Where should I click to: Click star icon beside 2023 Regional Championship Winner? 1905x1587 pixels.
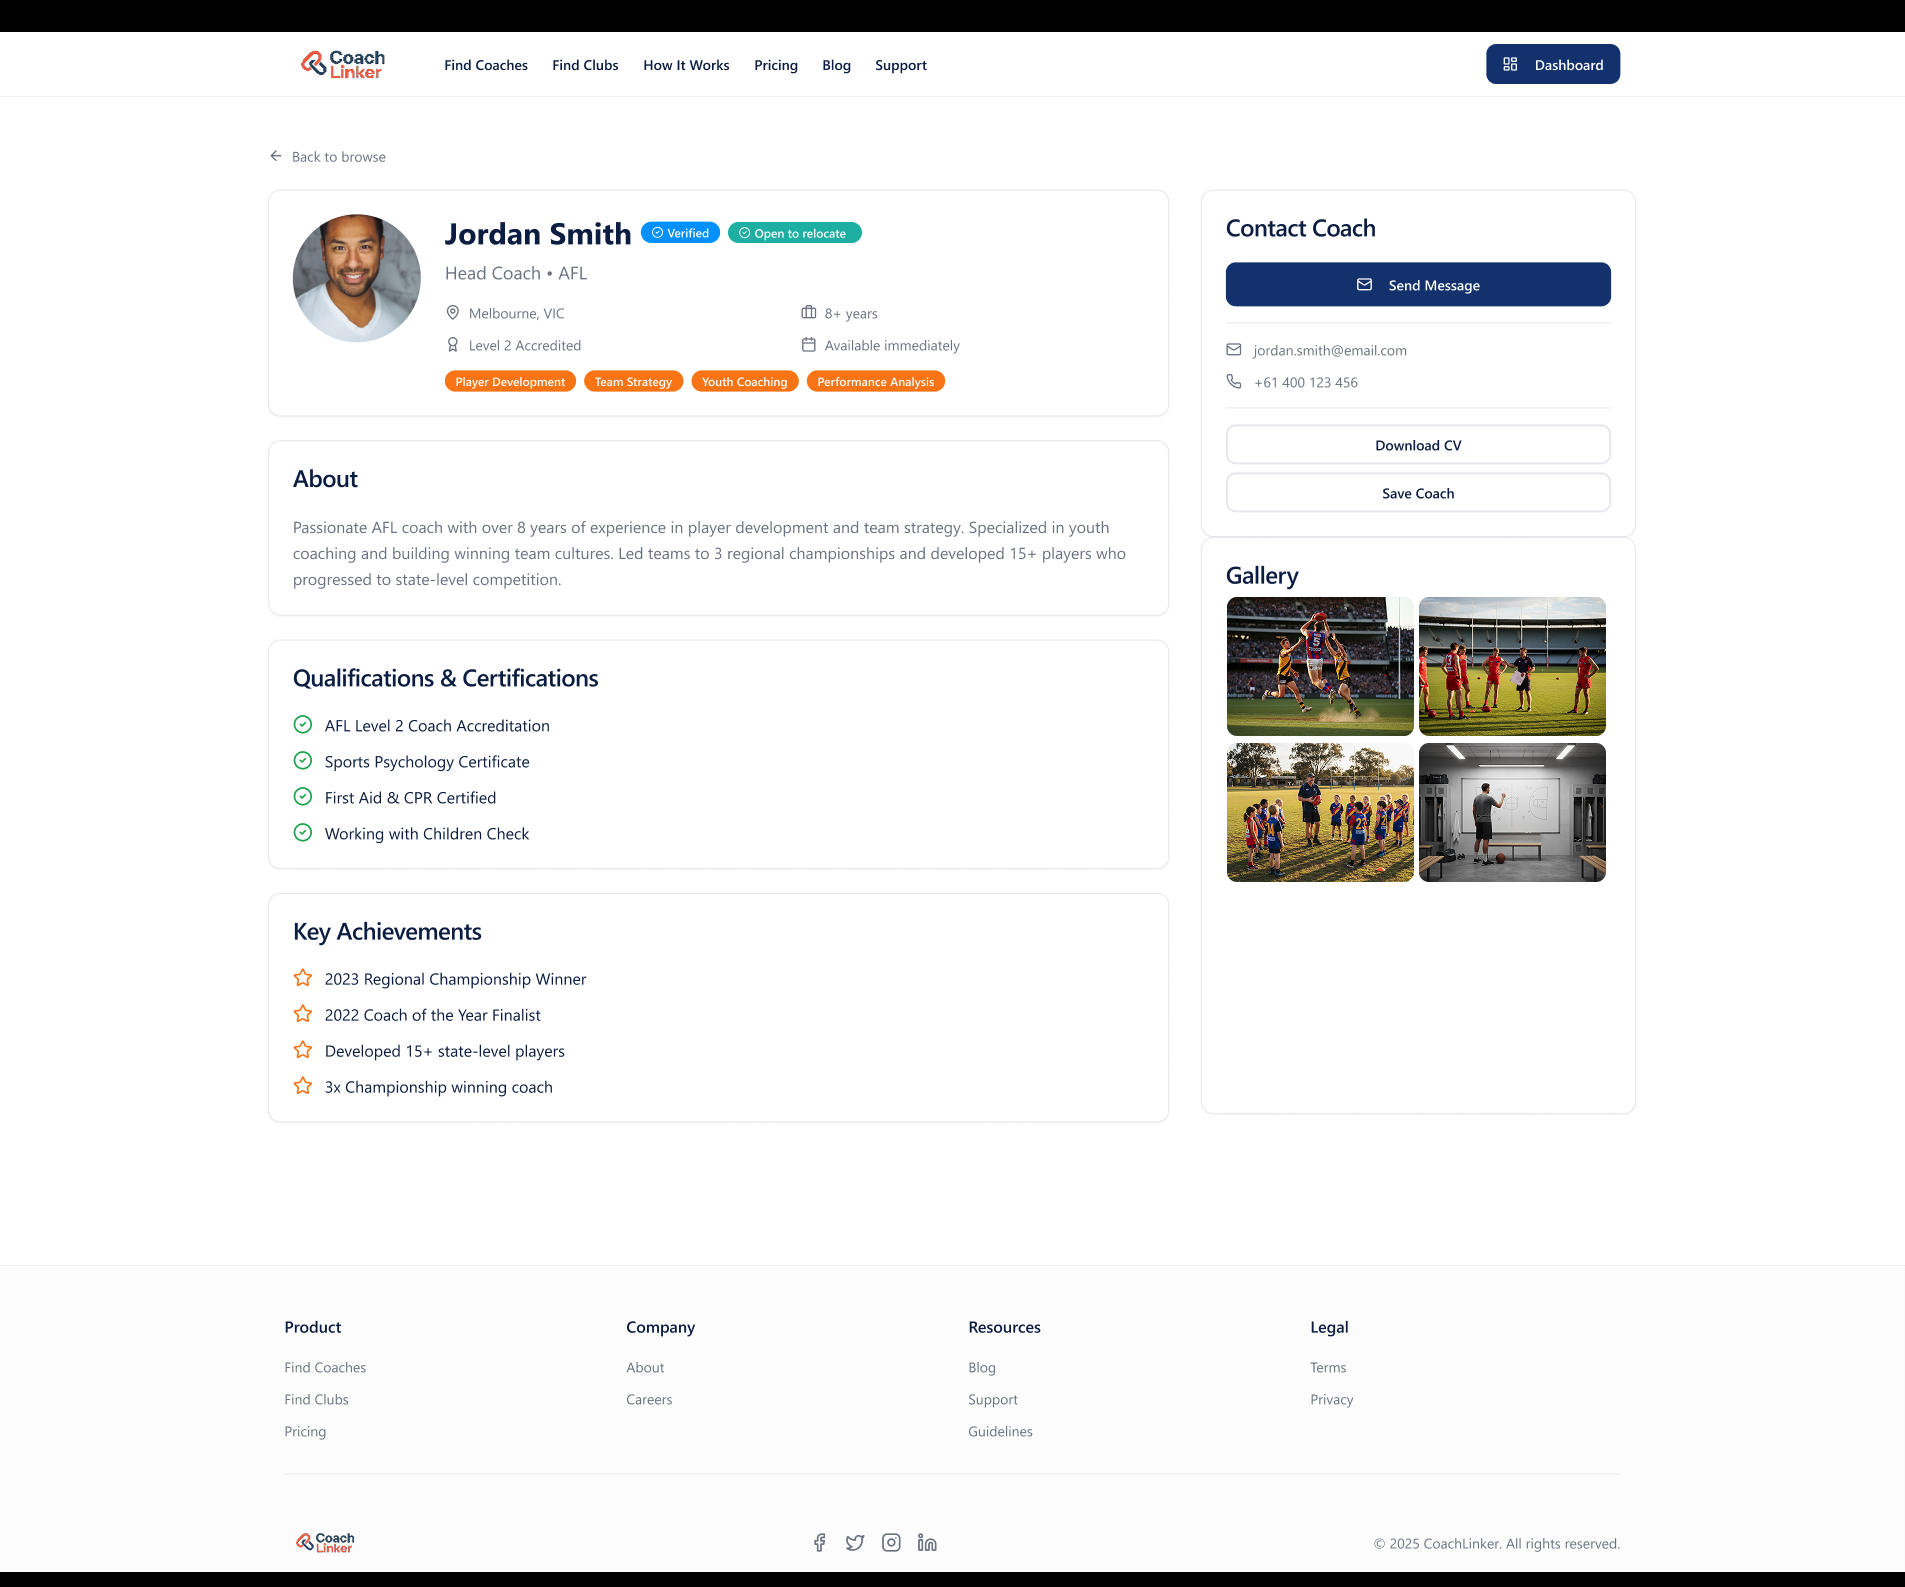(303, 978)
